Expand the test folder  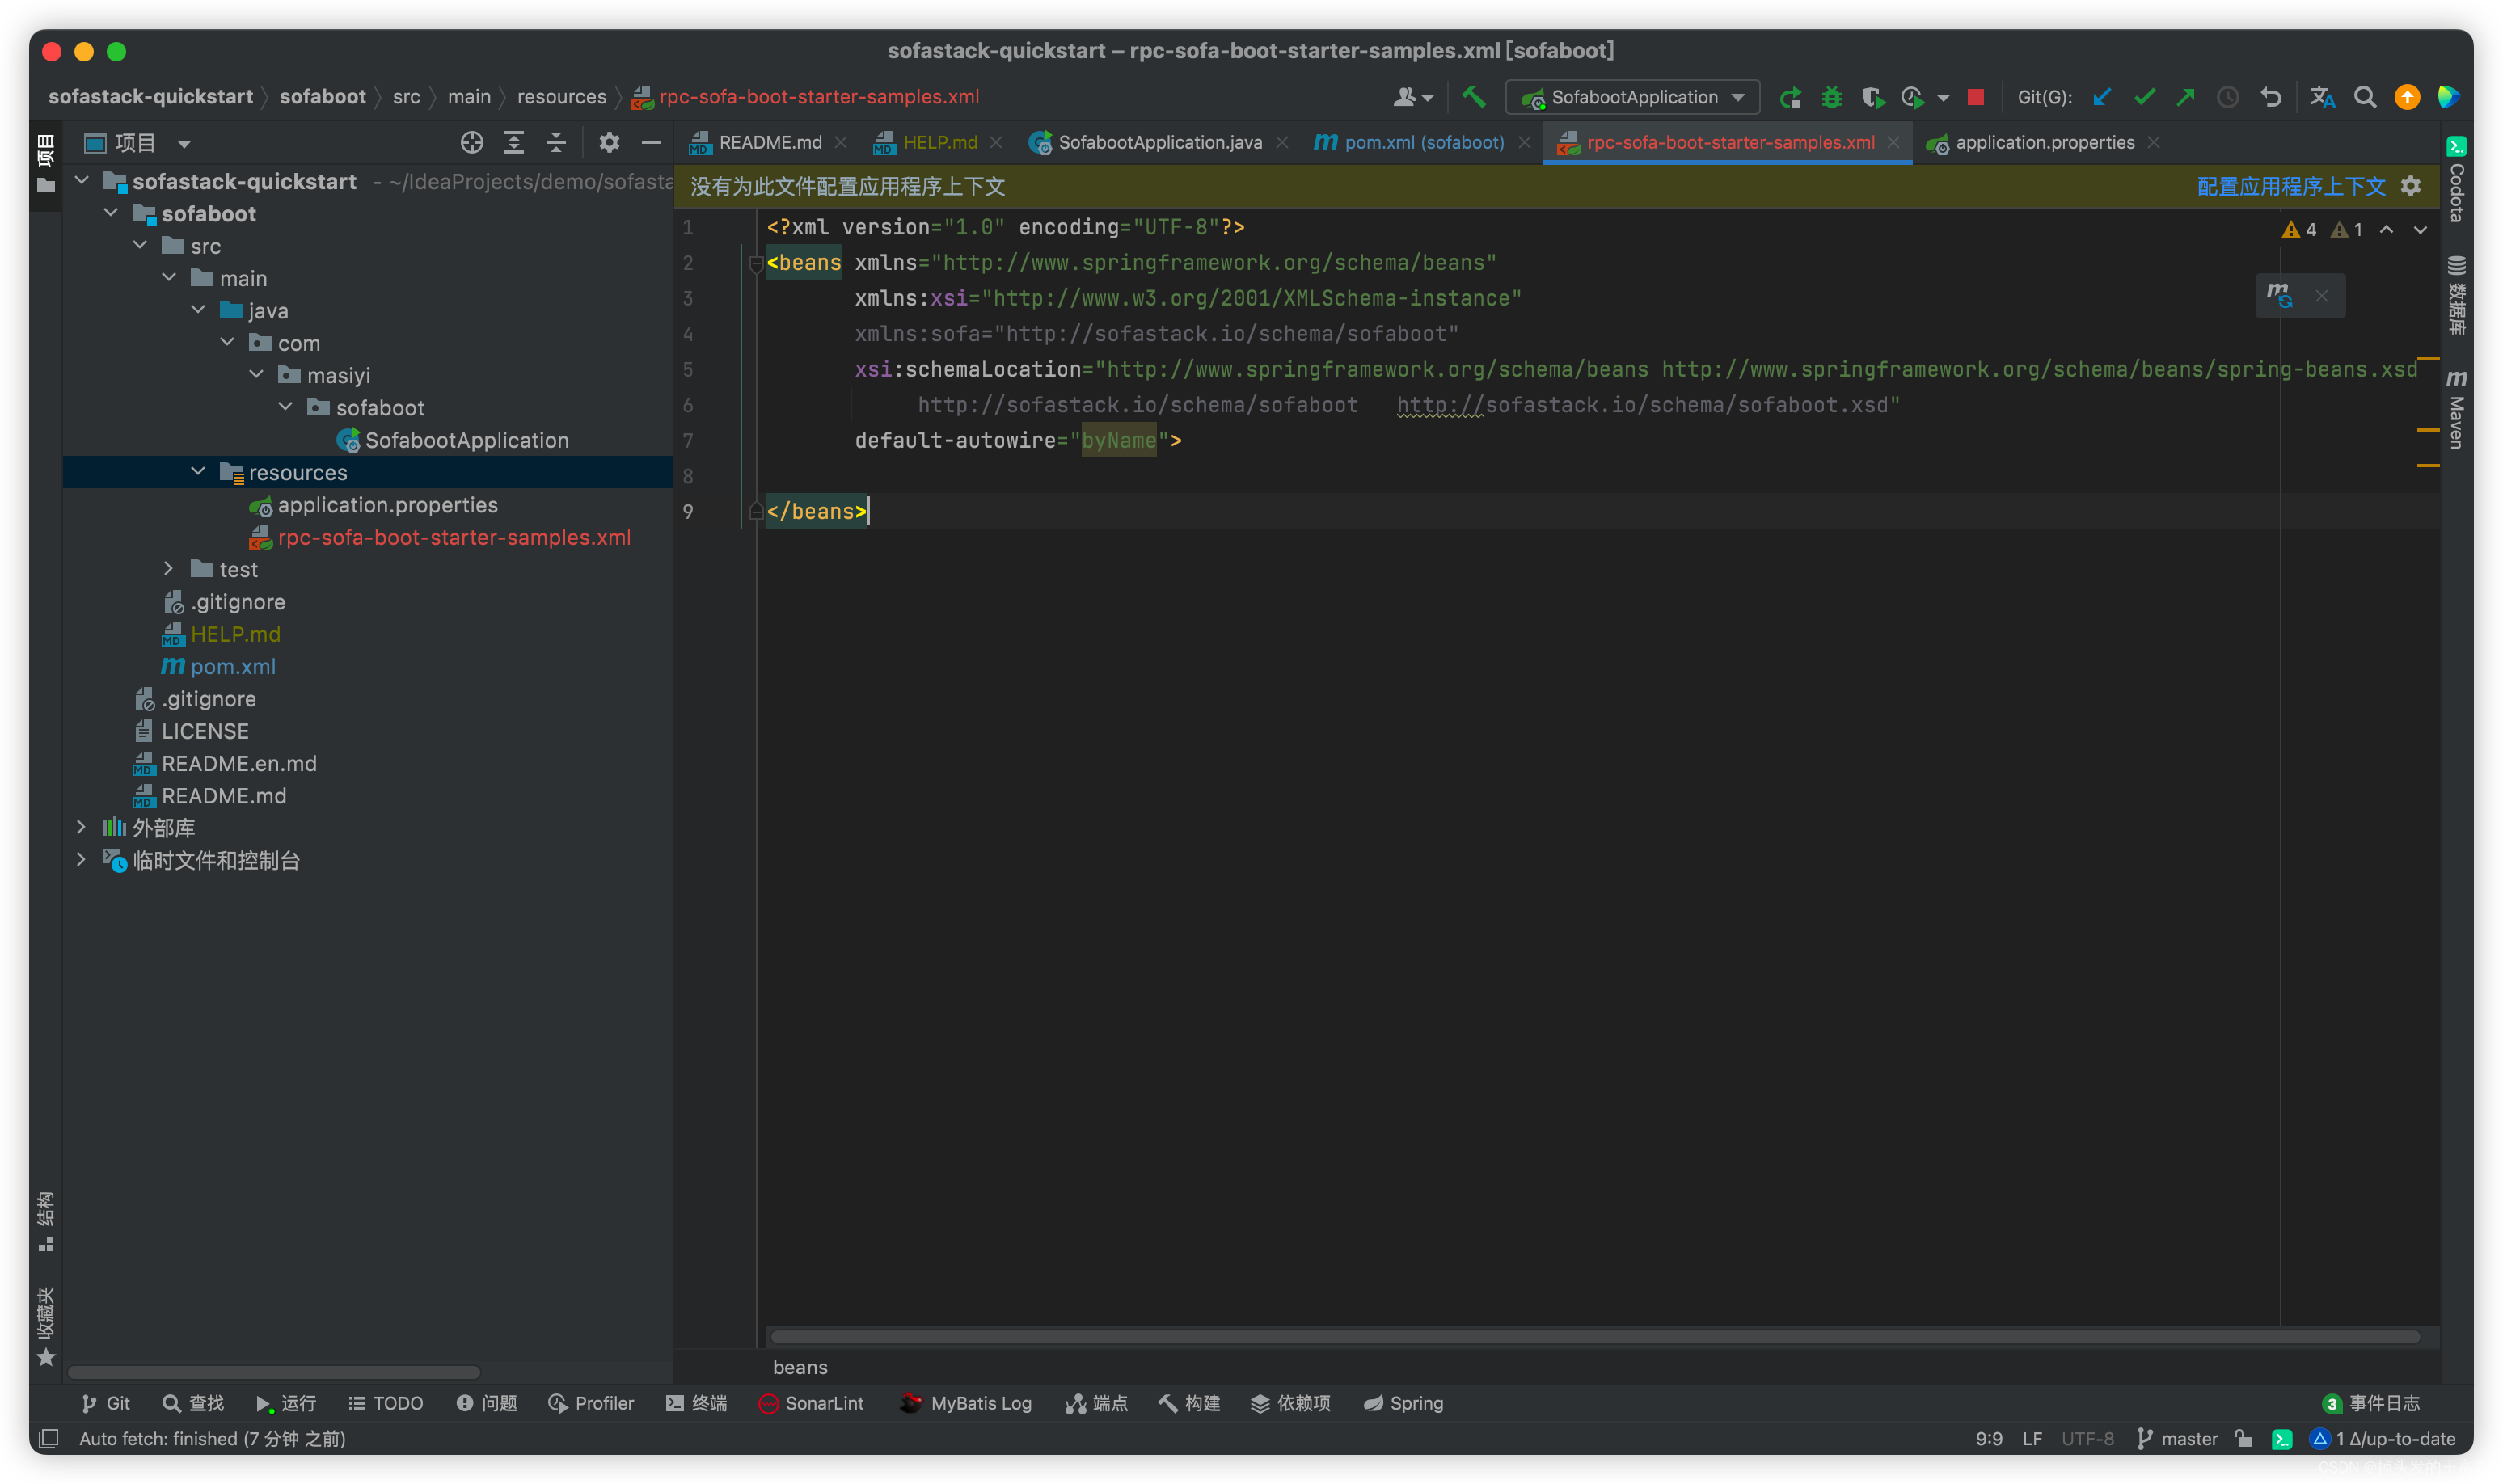(169, 569)
